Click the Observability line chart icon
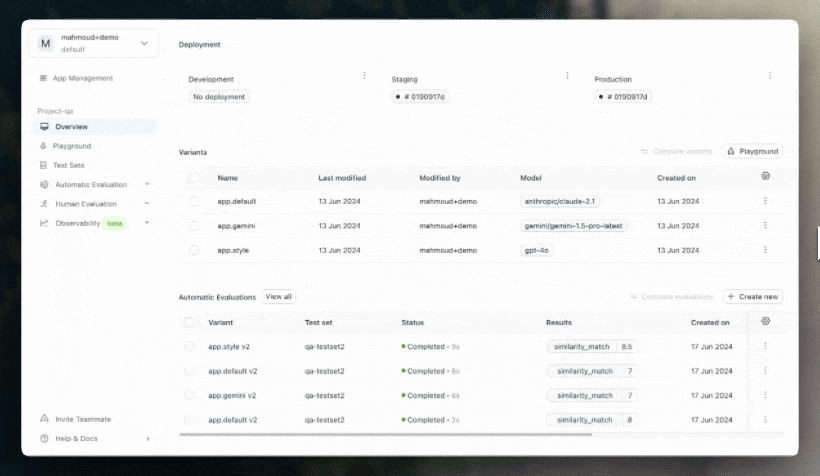This screenshot has width=820, height=476. (44, 223)
